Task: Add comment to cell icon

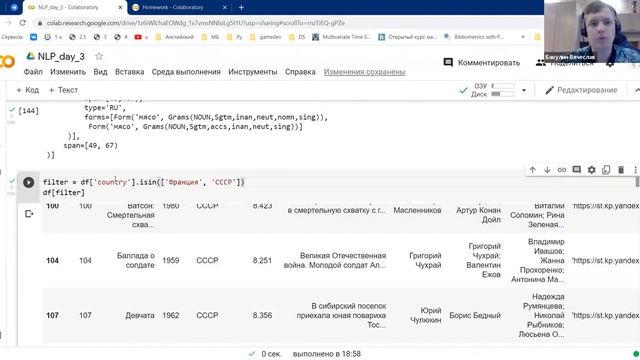Action: pyautogui.click(x=576, y=170)
